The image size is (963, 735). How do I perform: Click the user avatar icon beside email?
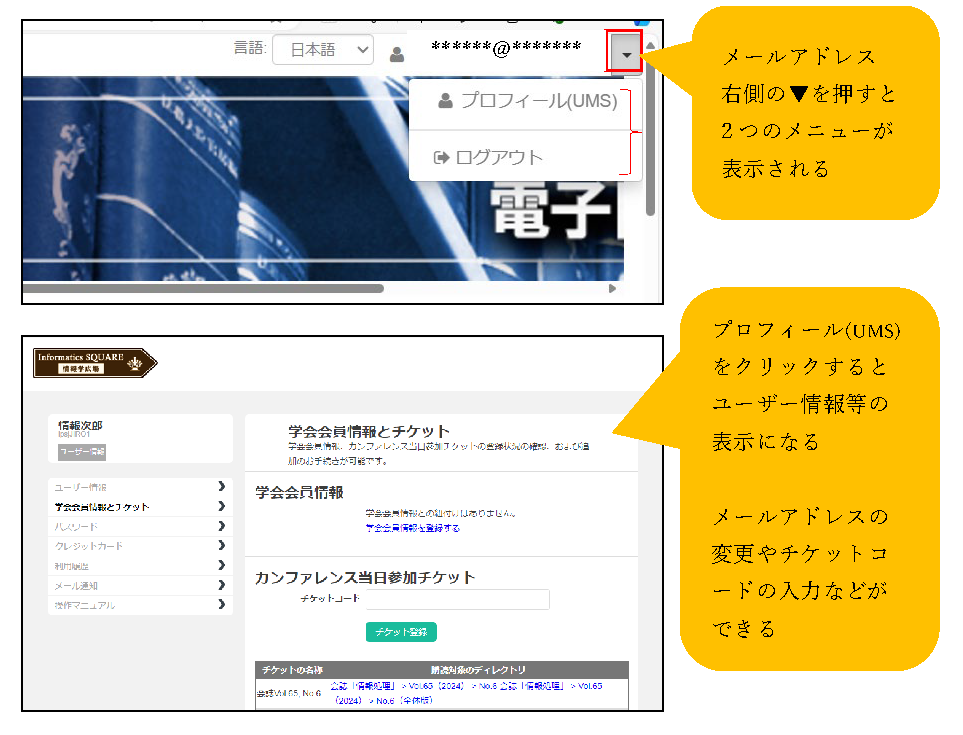(397, 54)
